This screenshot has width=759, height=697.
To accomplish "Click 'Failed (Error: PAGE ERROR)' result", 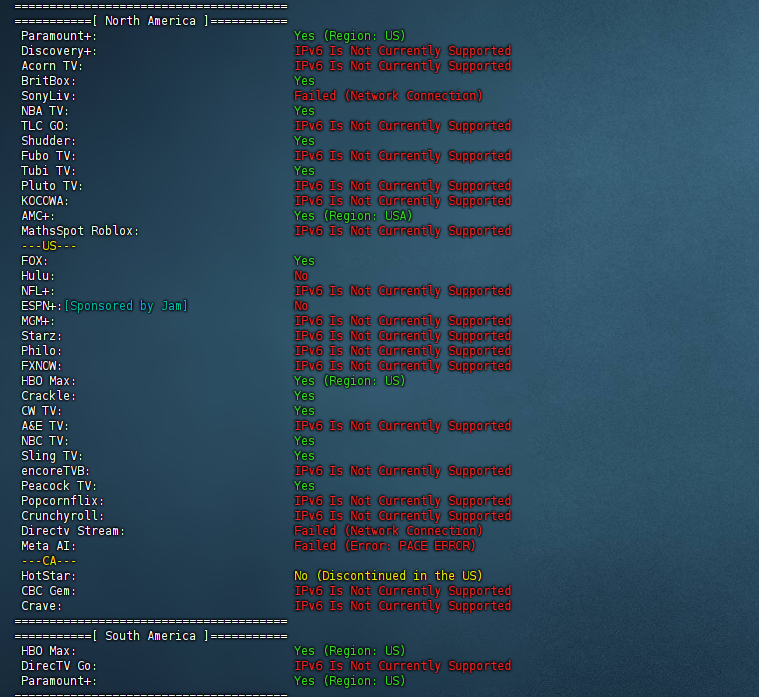I will click(x=385, y=546).
